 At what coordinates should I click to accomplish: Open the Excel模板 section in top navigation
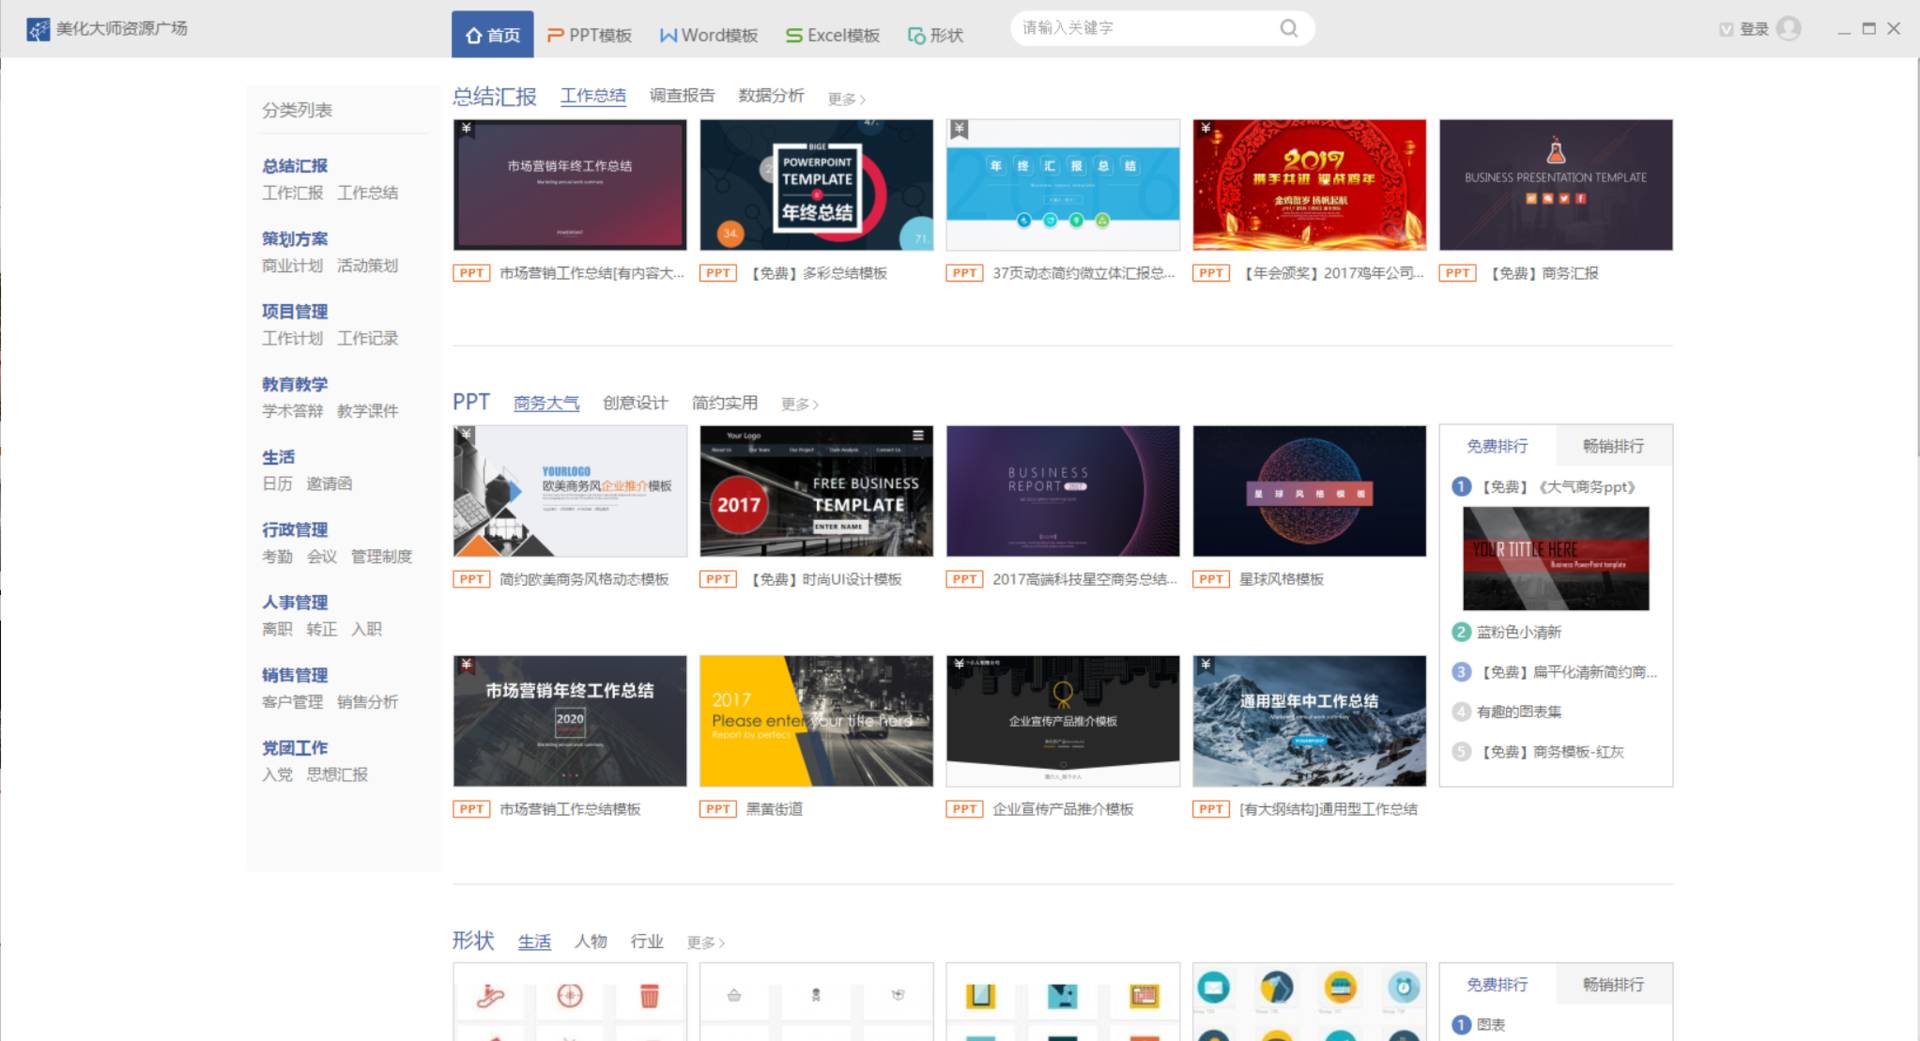click(833, 33)
